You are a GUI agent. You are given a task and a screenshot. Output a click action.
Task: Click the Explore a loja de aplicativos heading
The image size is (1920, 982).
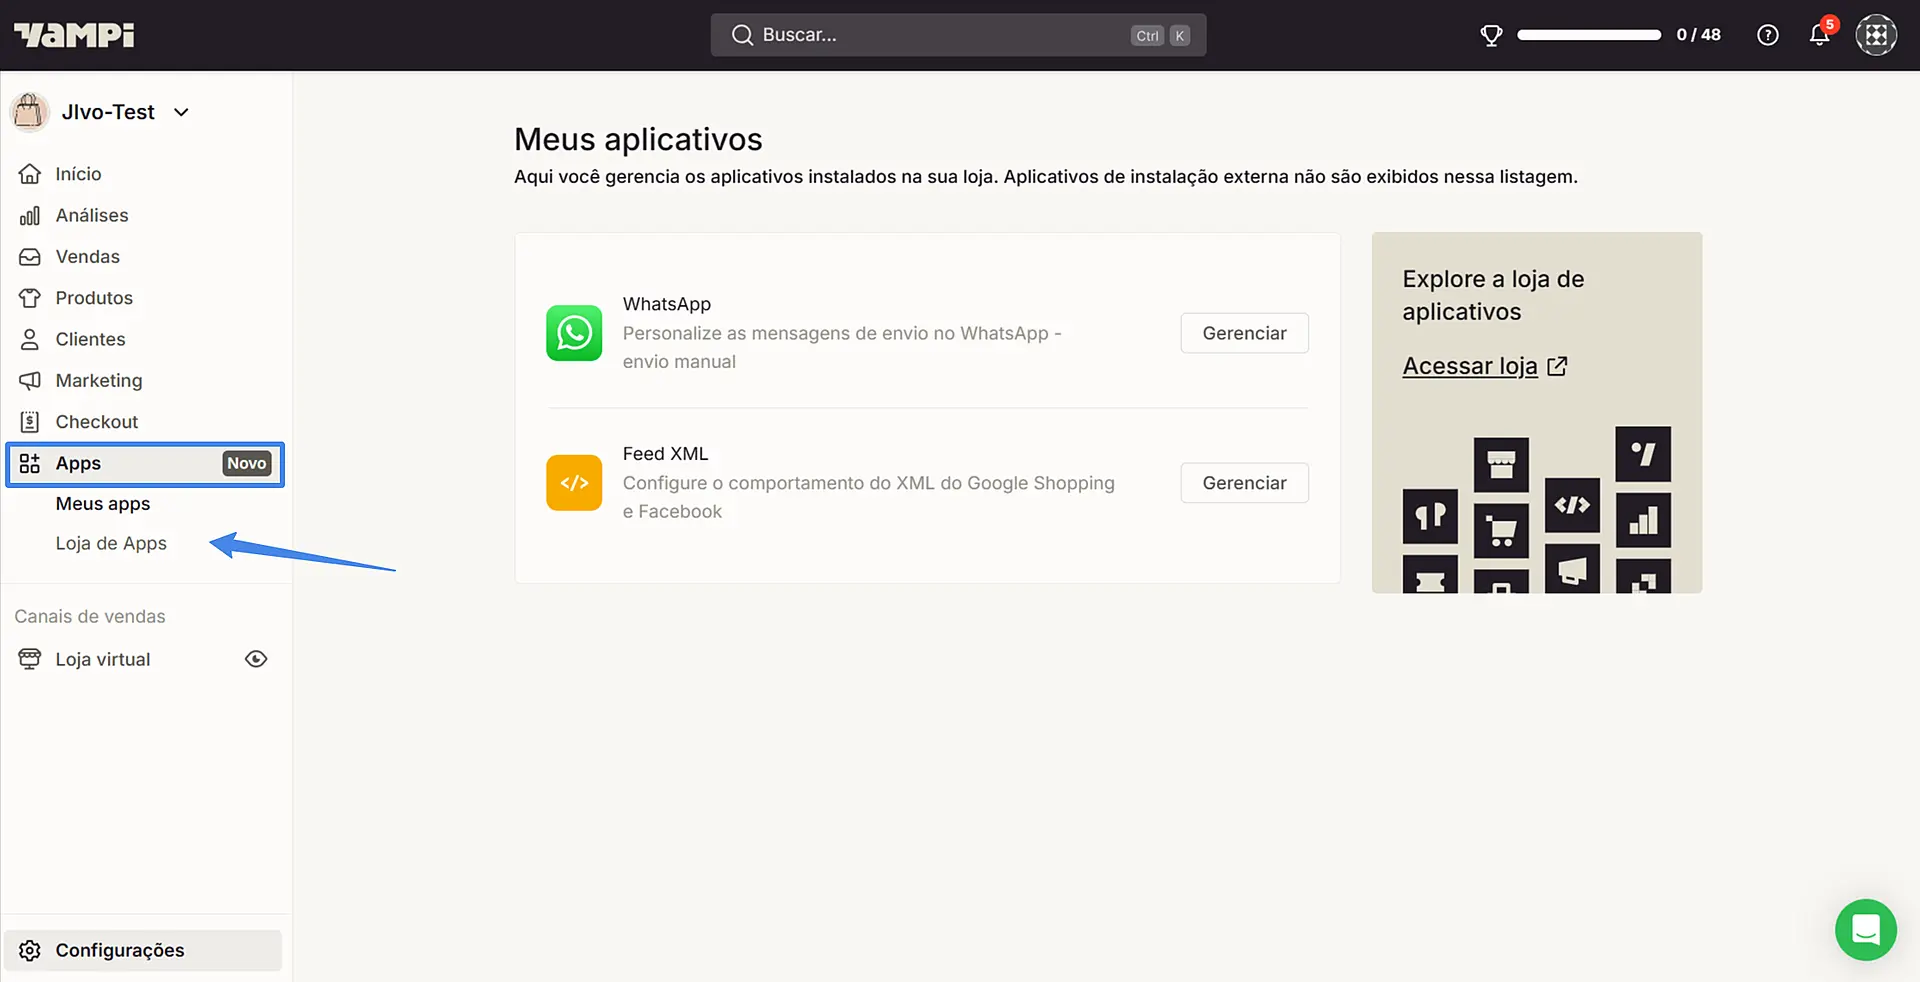point(1493,295)
